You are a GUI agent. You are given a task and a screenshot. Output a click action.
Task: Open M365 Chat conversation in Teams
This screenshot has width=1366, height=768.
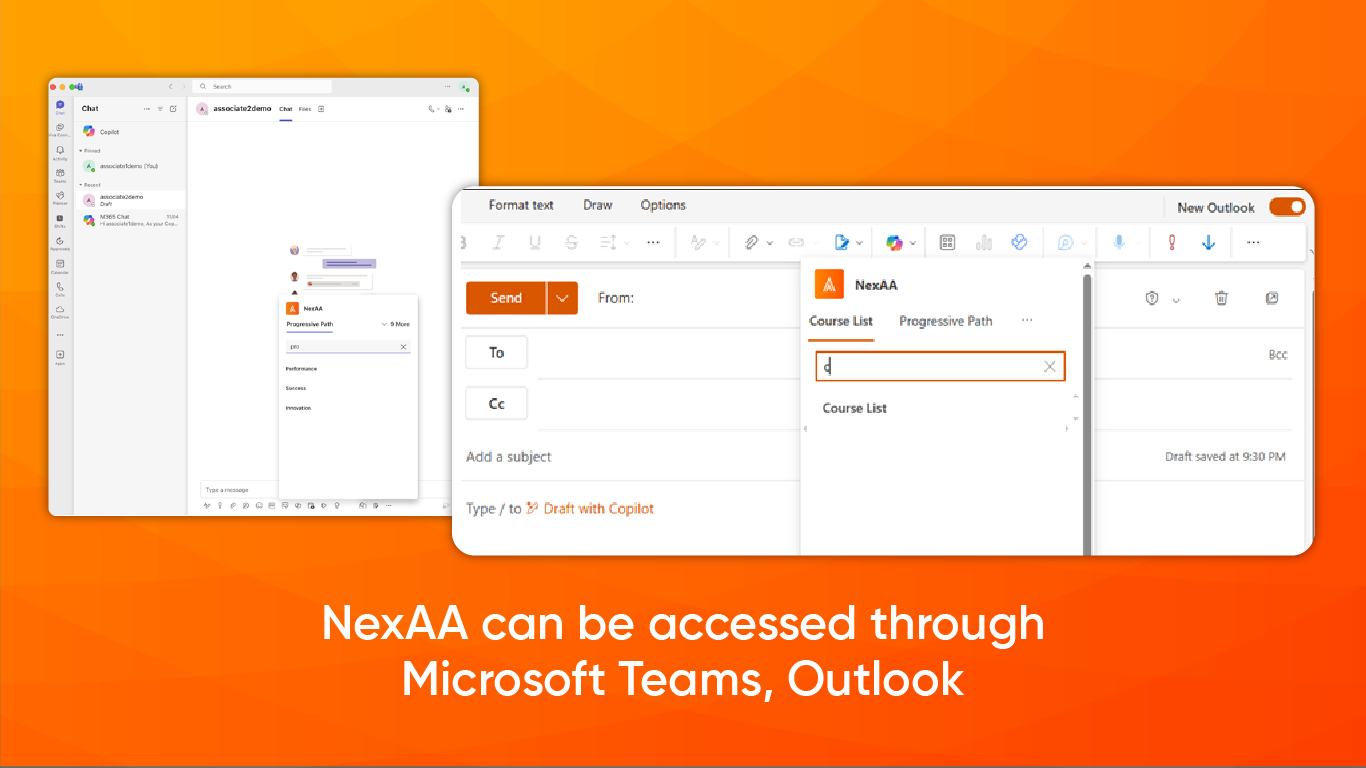point(131,220)
